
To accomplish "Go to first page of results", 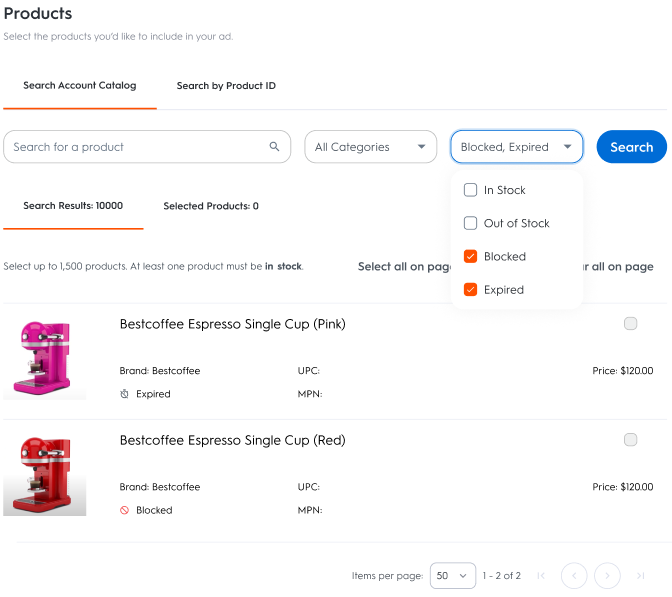I will click(x=541, y=576).
